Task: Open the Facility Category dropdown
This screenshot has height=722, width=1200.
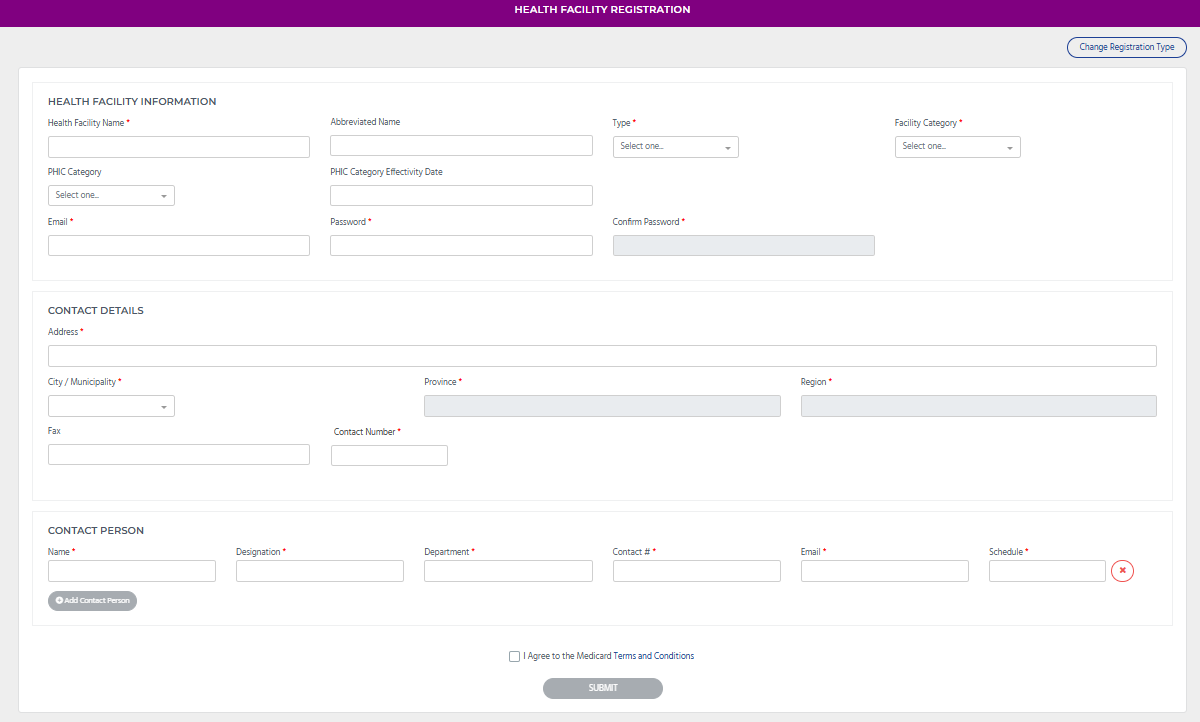Action: point(958,147)
